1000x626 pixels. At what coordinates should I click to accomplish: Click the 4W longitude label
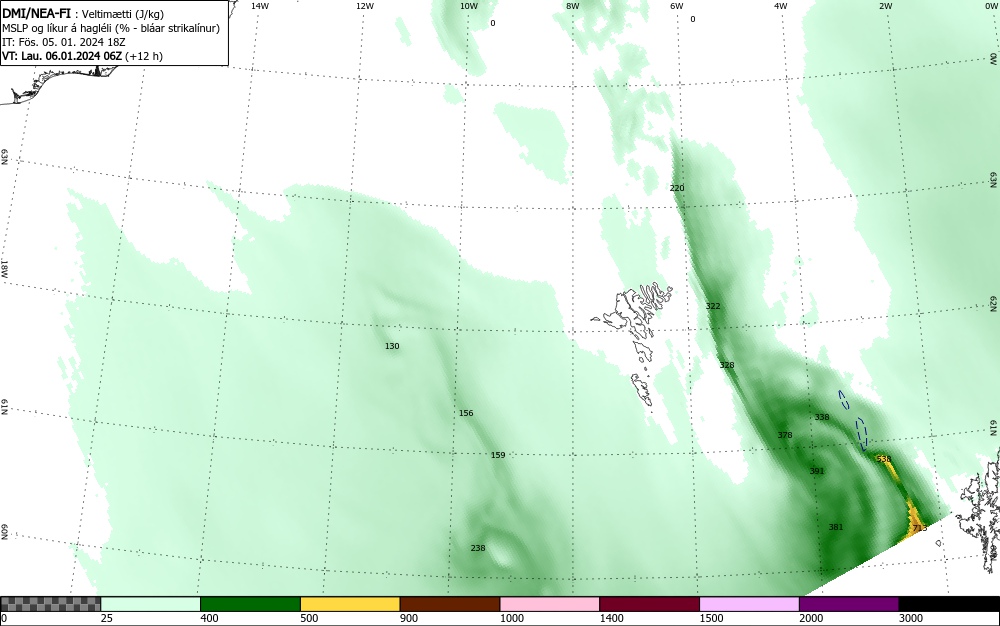(781, 6)
